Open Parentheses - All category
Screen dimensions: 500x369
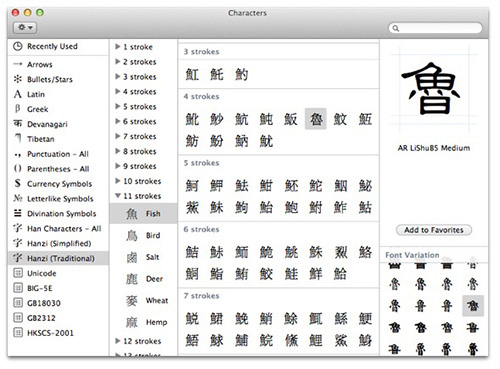pos(58,169)
